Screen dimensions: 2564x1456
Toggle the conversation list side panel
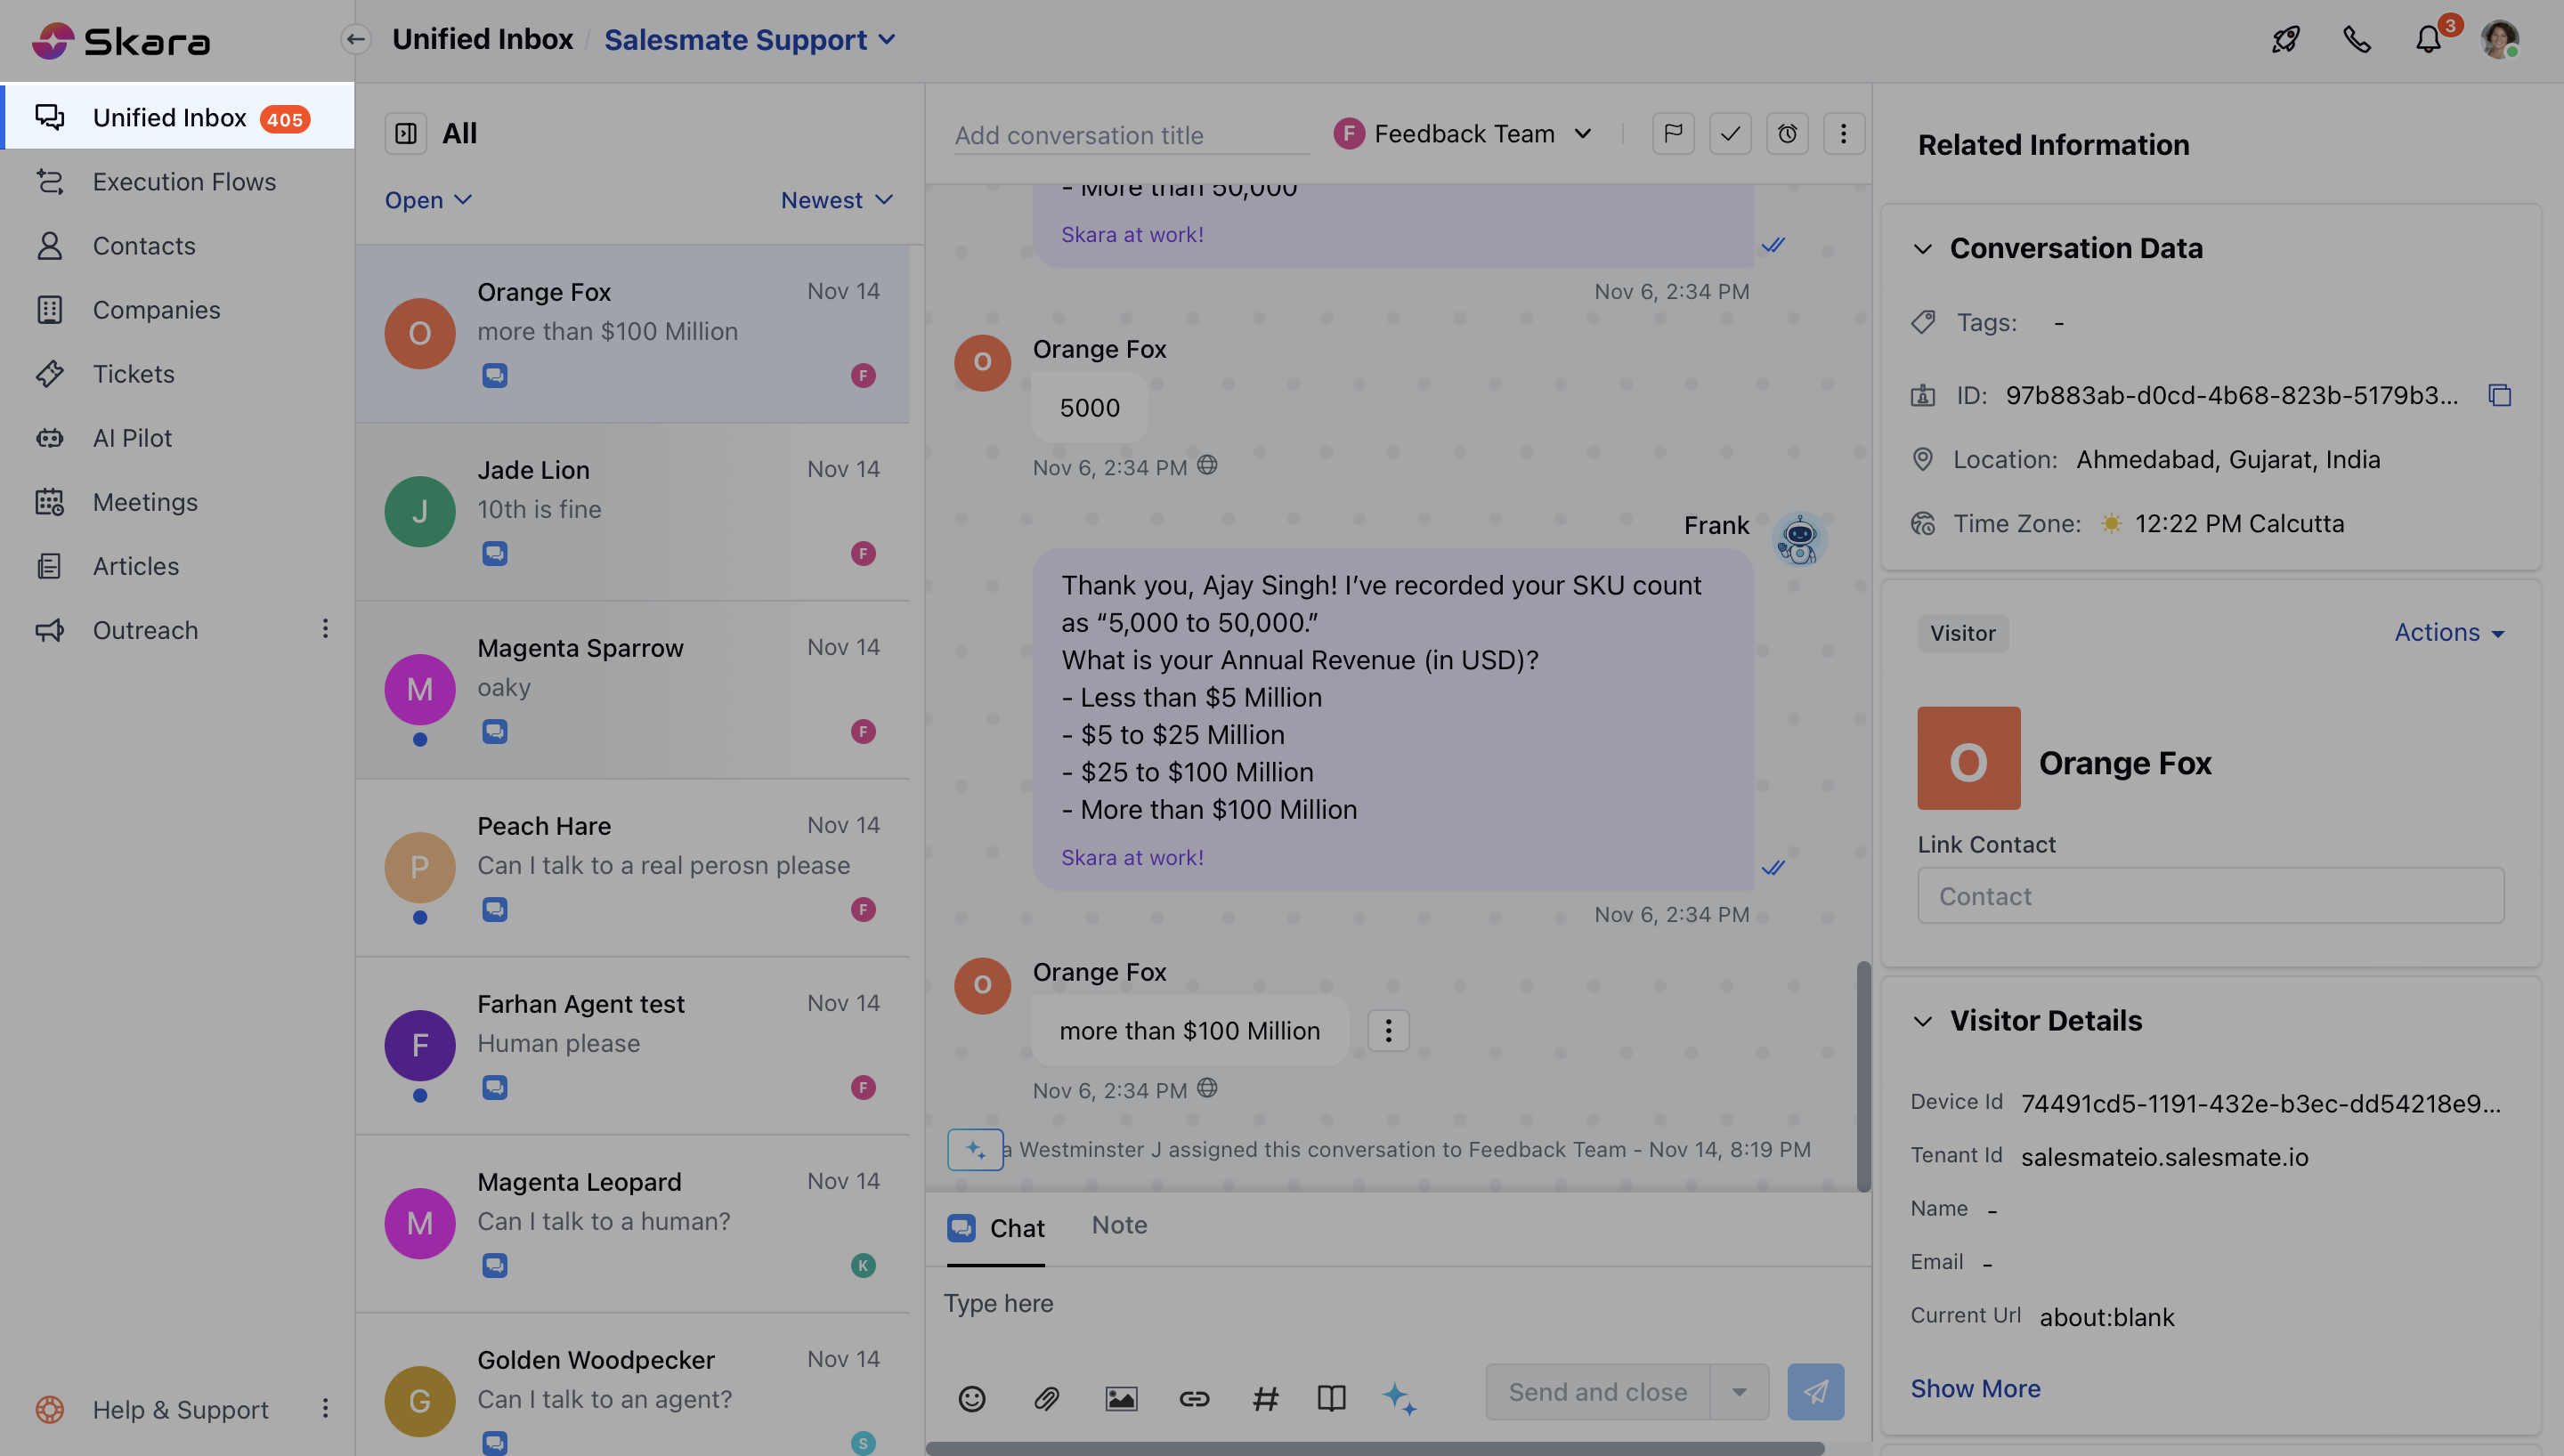406,134
